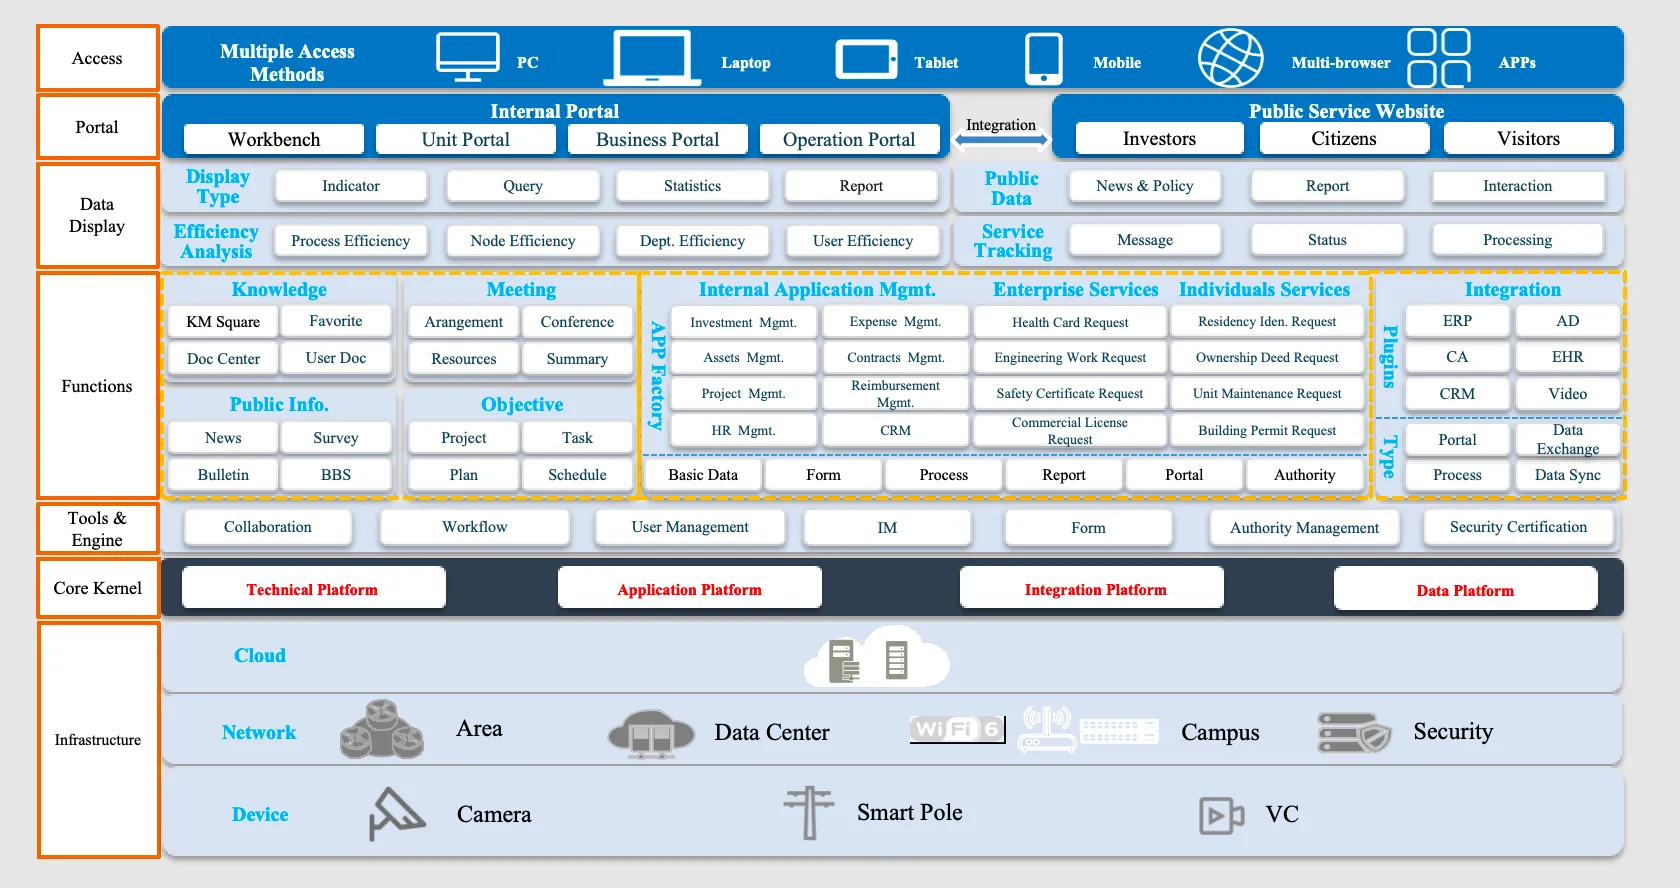
Task: Open the Business Portal tab
Action: [x=657, y=140]
